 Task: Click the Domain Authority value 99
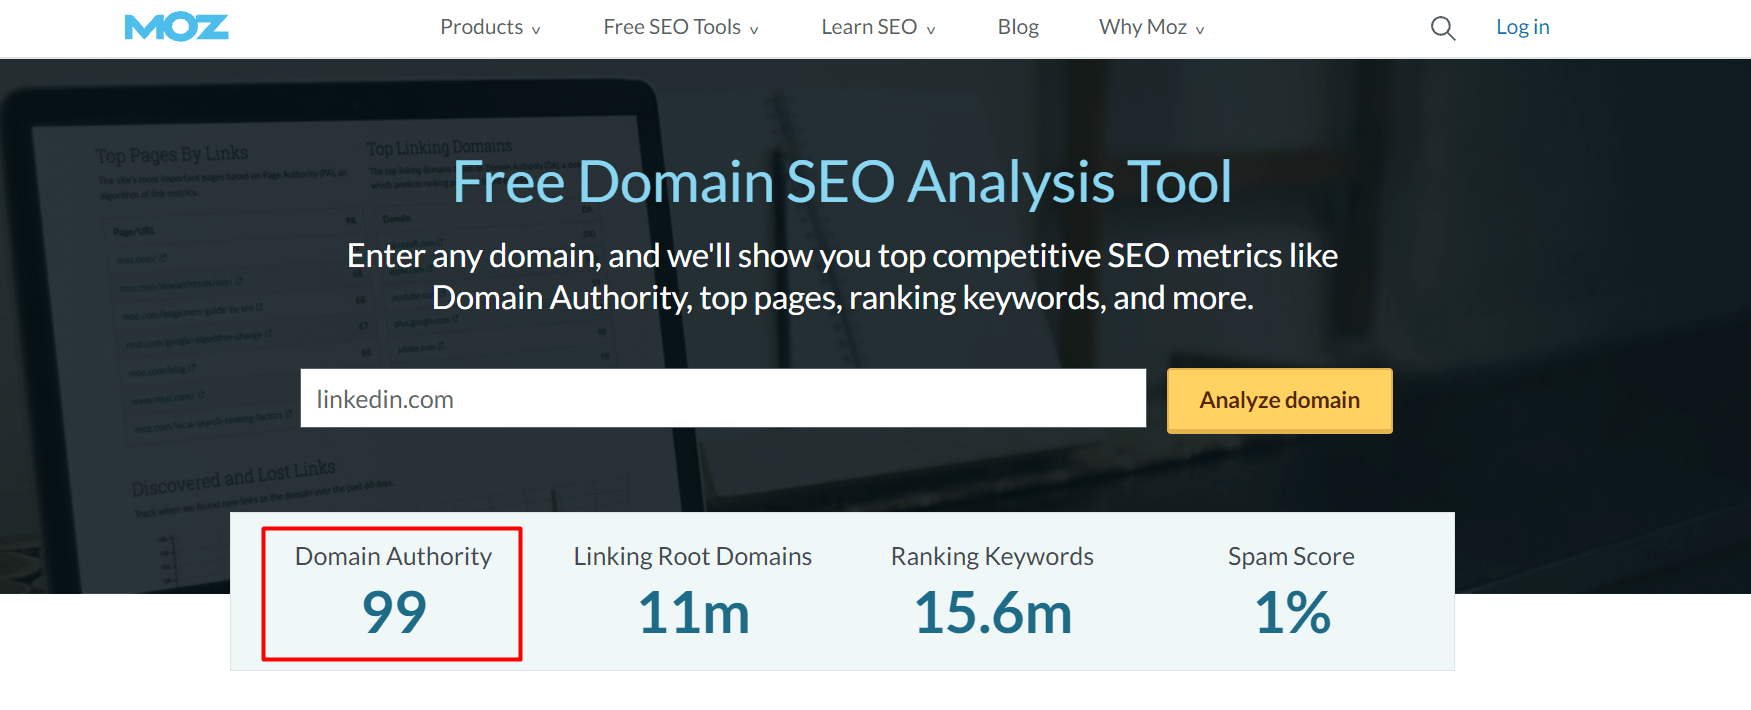[394, 612]
